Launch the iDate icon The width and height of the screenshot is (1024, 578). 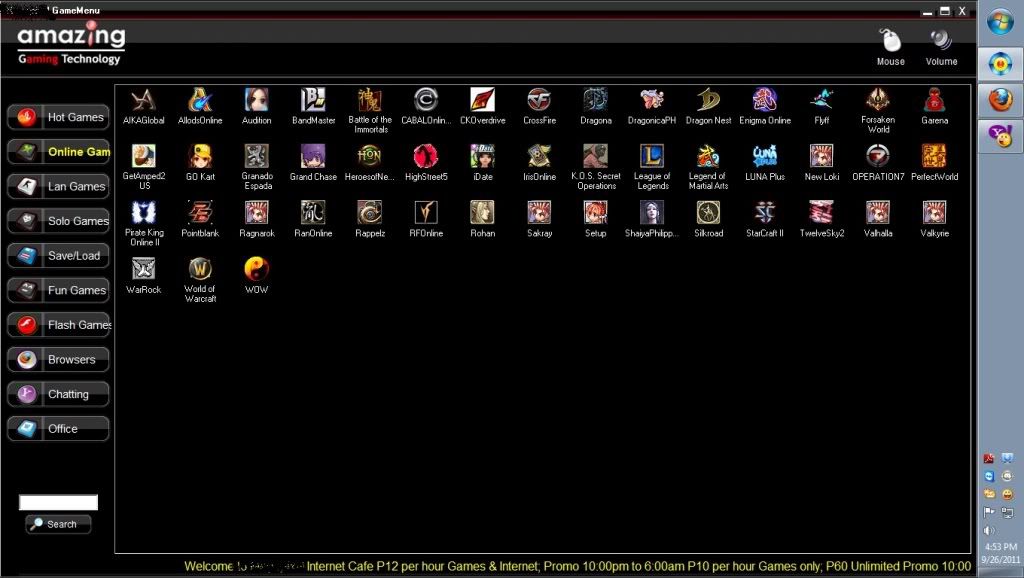point(483,157)
